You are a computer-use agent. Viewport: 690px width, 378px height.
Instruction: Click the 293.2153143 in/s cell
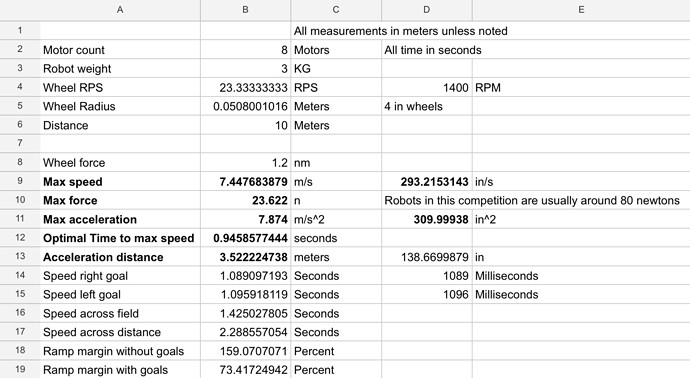coord(426,182)
